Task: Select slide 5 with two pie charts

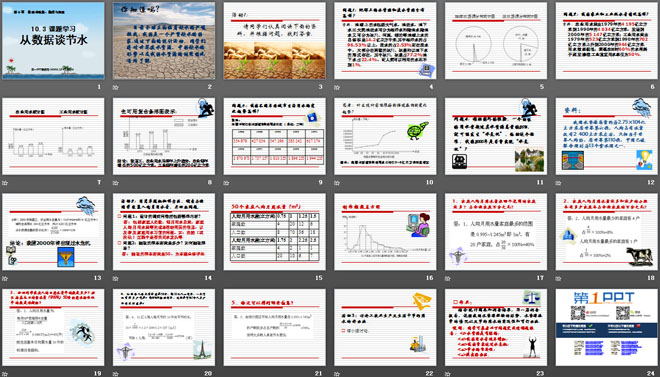Action: coord(496,41)
